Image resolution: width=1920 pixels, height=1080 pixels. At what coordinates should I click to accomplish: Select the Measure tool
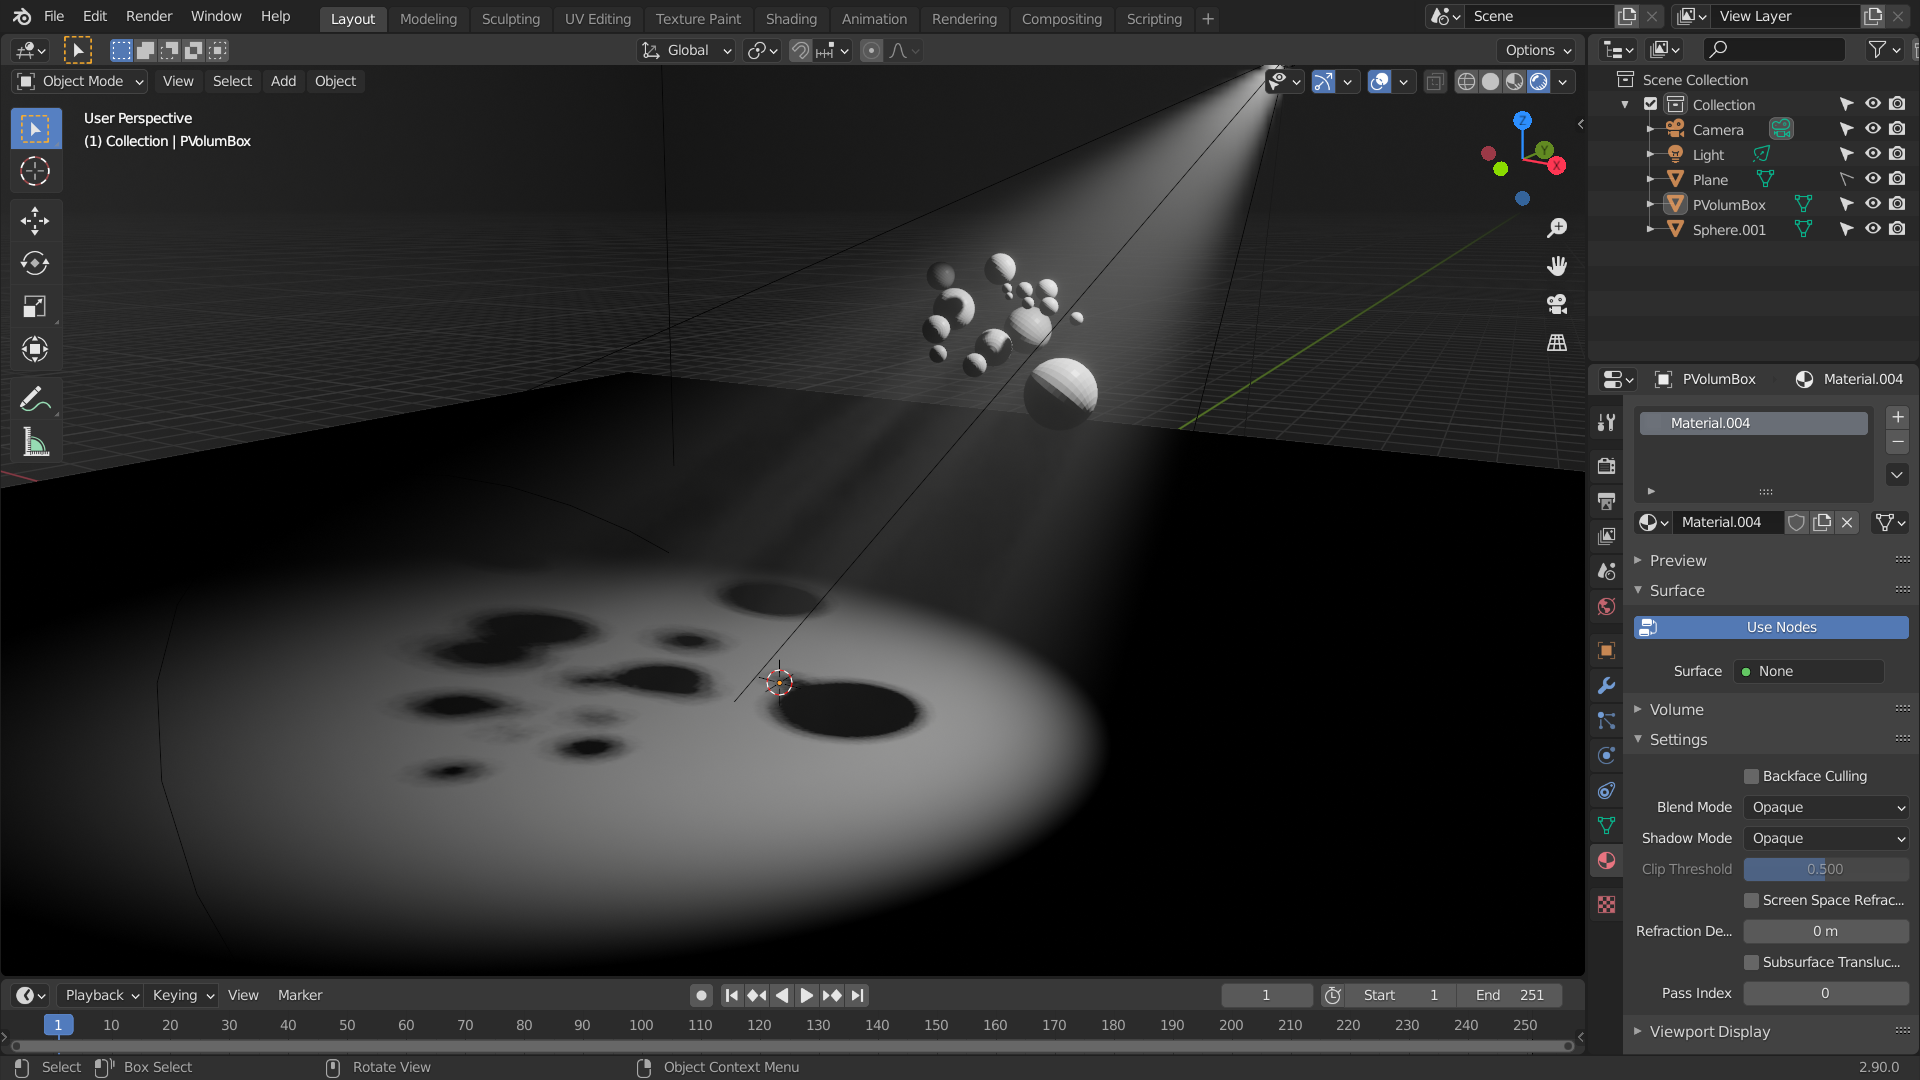[35, 443]
